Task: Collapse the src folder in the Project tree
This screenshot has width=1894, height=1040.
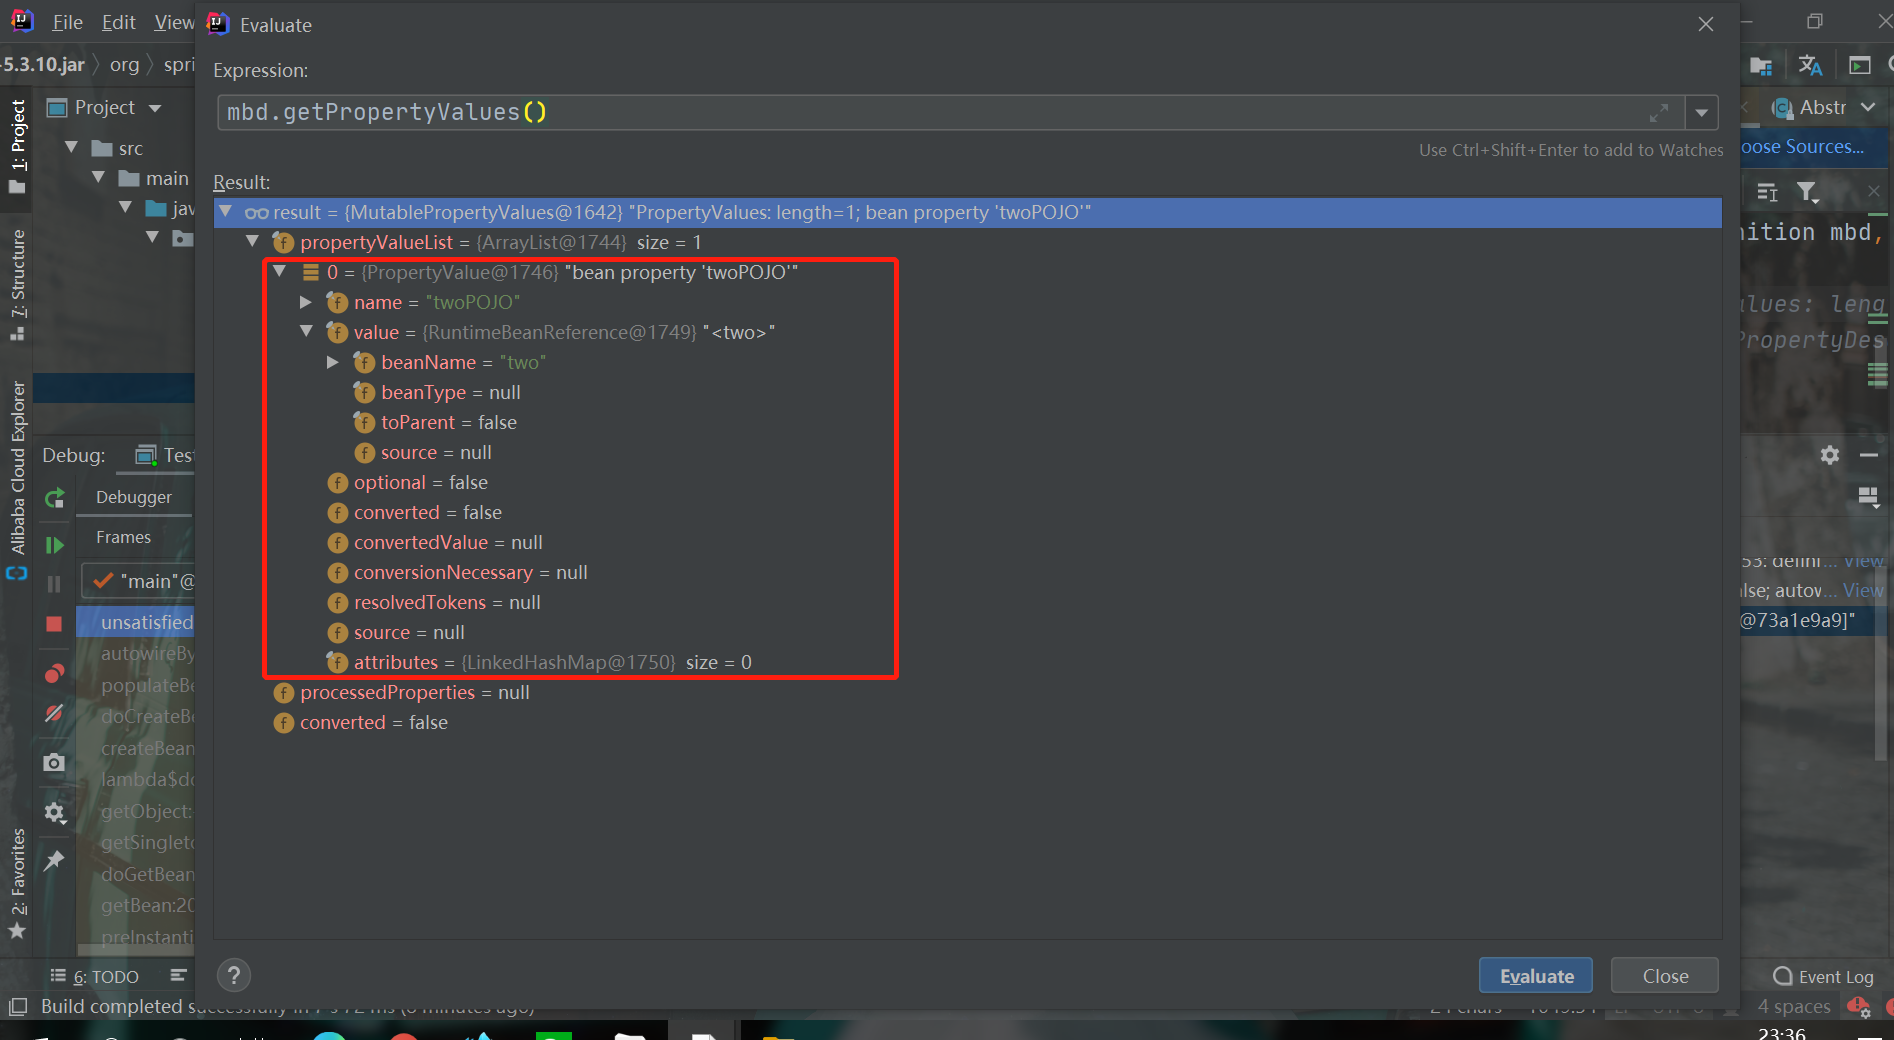Action: 71,148
